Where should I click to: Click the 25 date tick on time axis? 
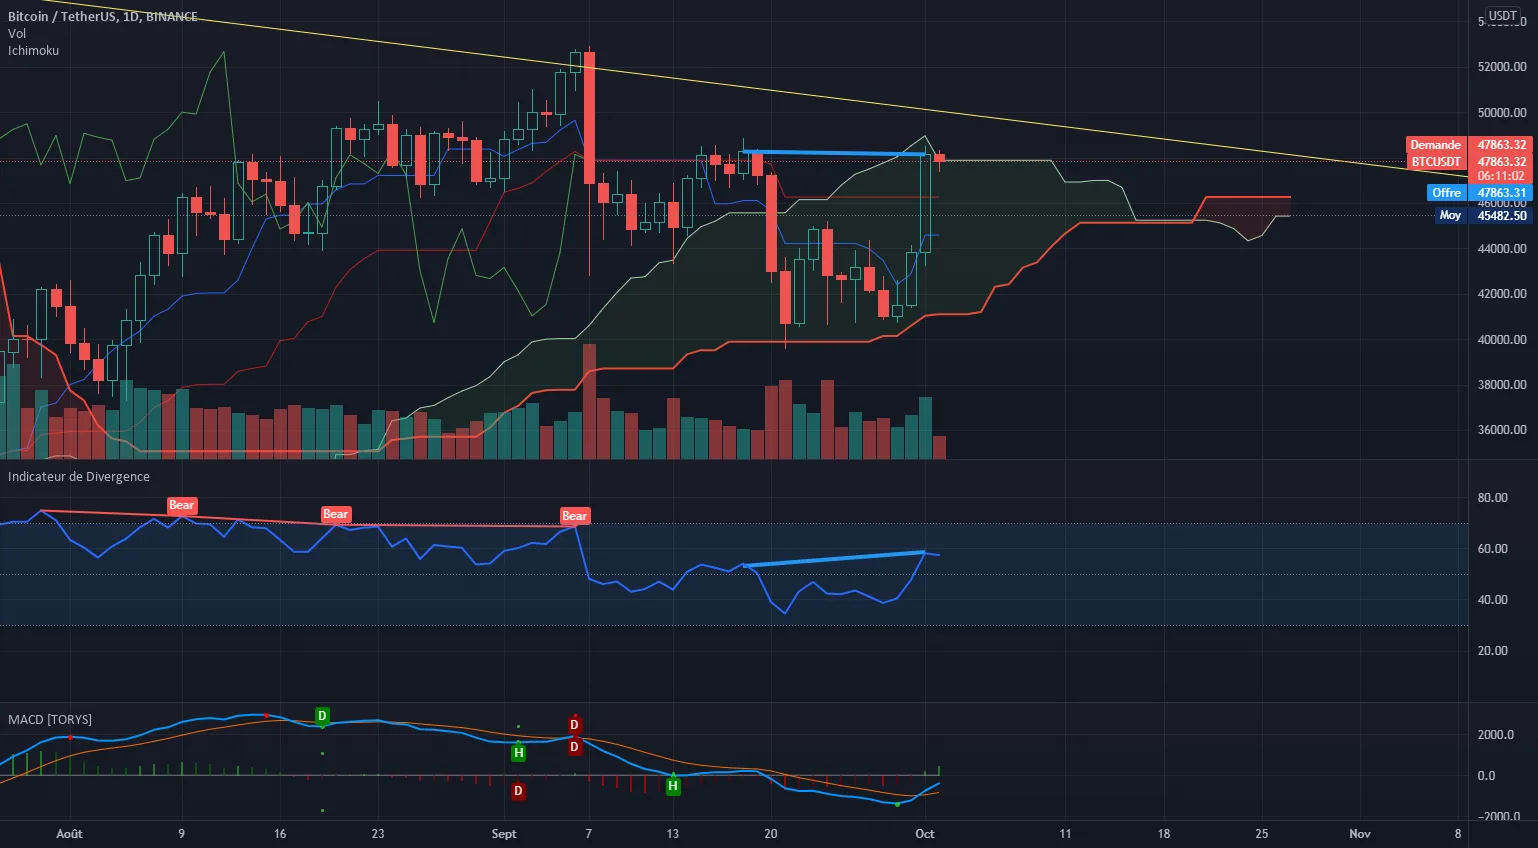click(x=1262, y=834)
